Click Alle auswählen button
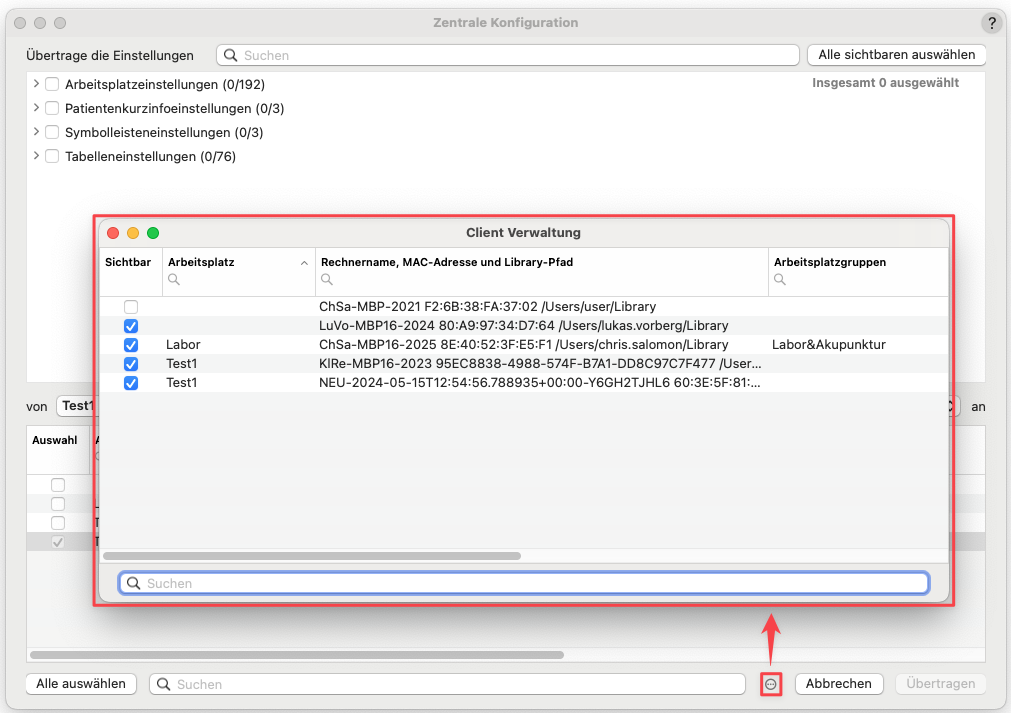This screenshot has width=1011, height=713. pos(81,683)
